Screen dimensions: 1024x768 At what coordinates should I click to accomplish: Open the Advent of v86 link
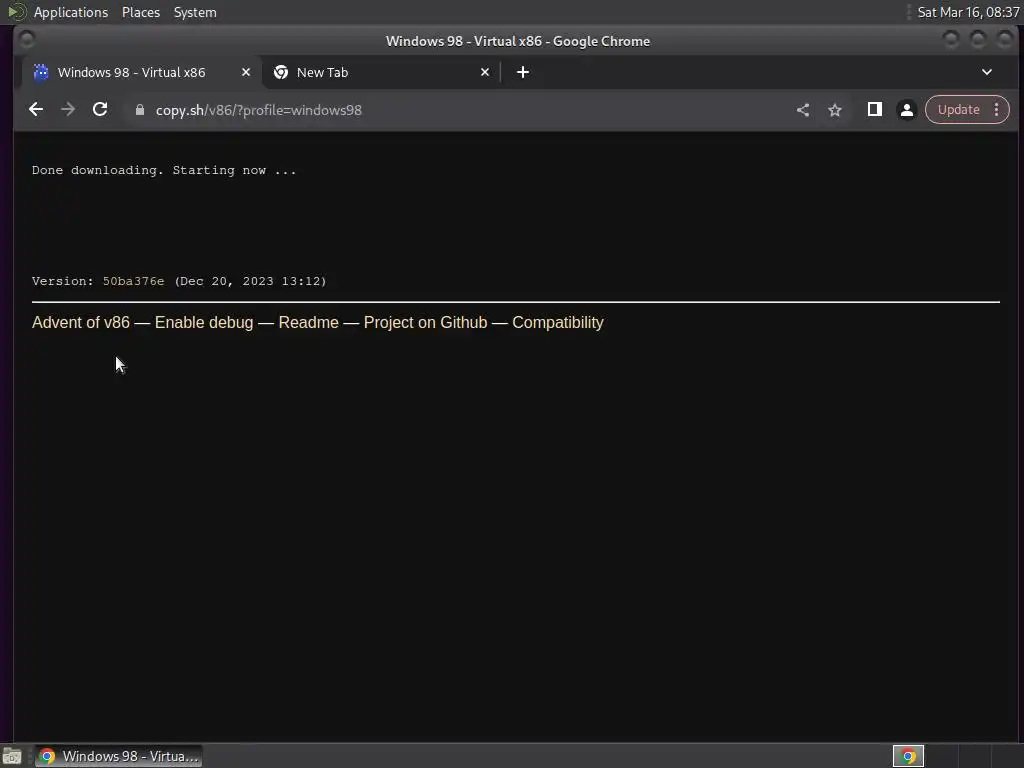[x=80, y=323]
